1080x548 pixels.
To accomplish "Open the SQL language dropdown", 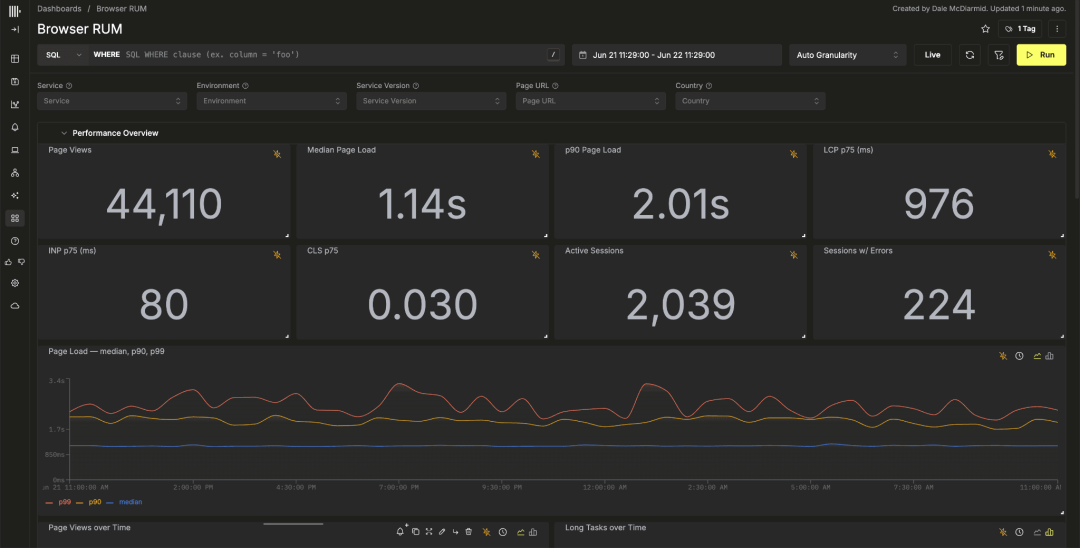I will click(x=63, y=54).
